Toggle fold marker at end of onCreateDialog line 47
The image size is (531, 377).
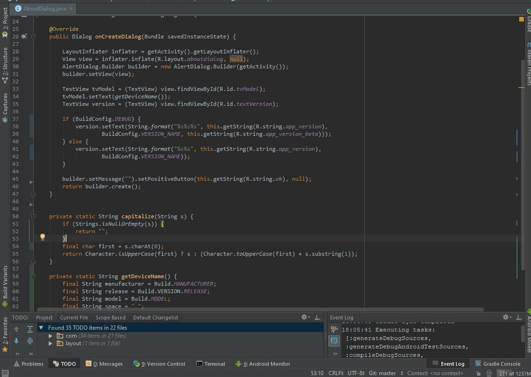33,194
